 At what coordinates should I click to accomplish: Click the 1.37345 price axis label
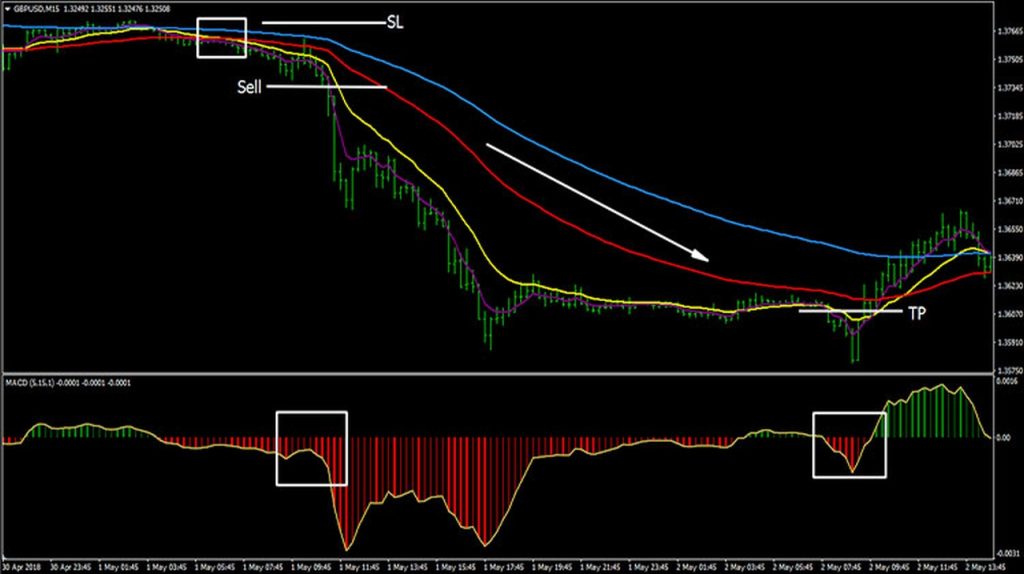1009,88
